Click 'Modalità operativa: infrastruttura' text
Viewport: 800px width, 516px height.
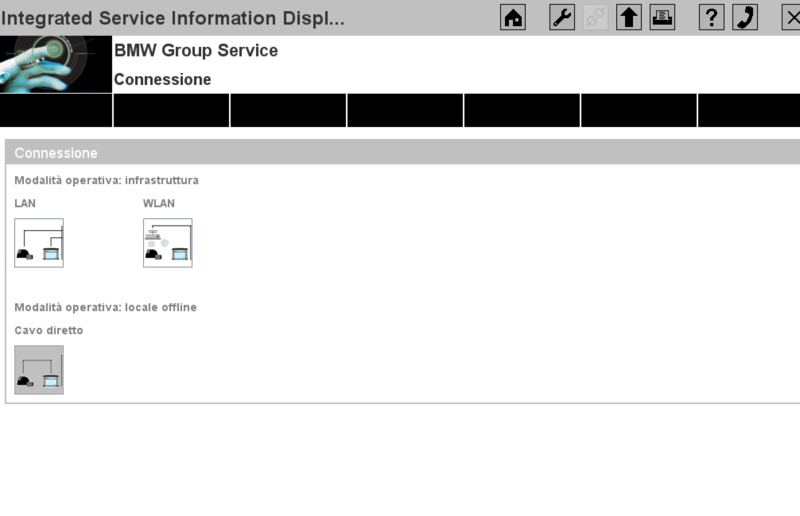coord(106,180)
